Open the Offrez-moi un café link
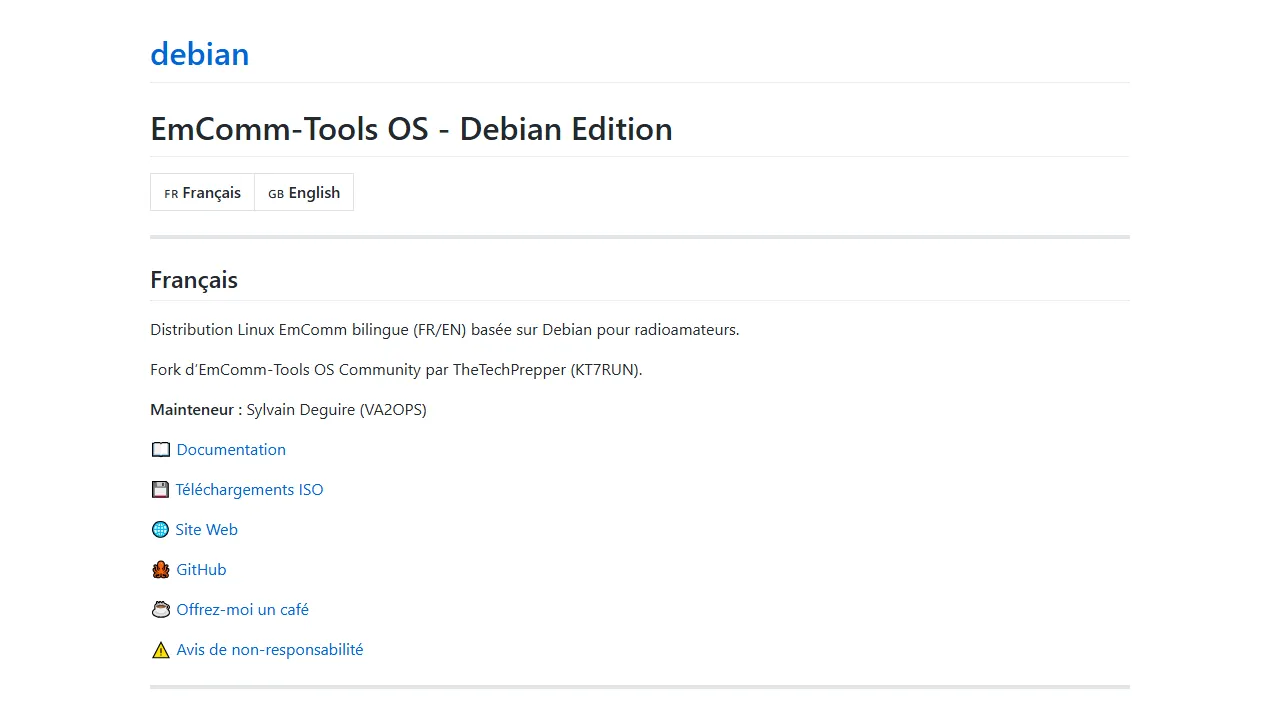 242,610
